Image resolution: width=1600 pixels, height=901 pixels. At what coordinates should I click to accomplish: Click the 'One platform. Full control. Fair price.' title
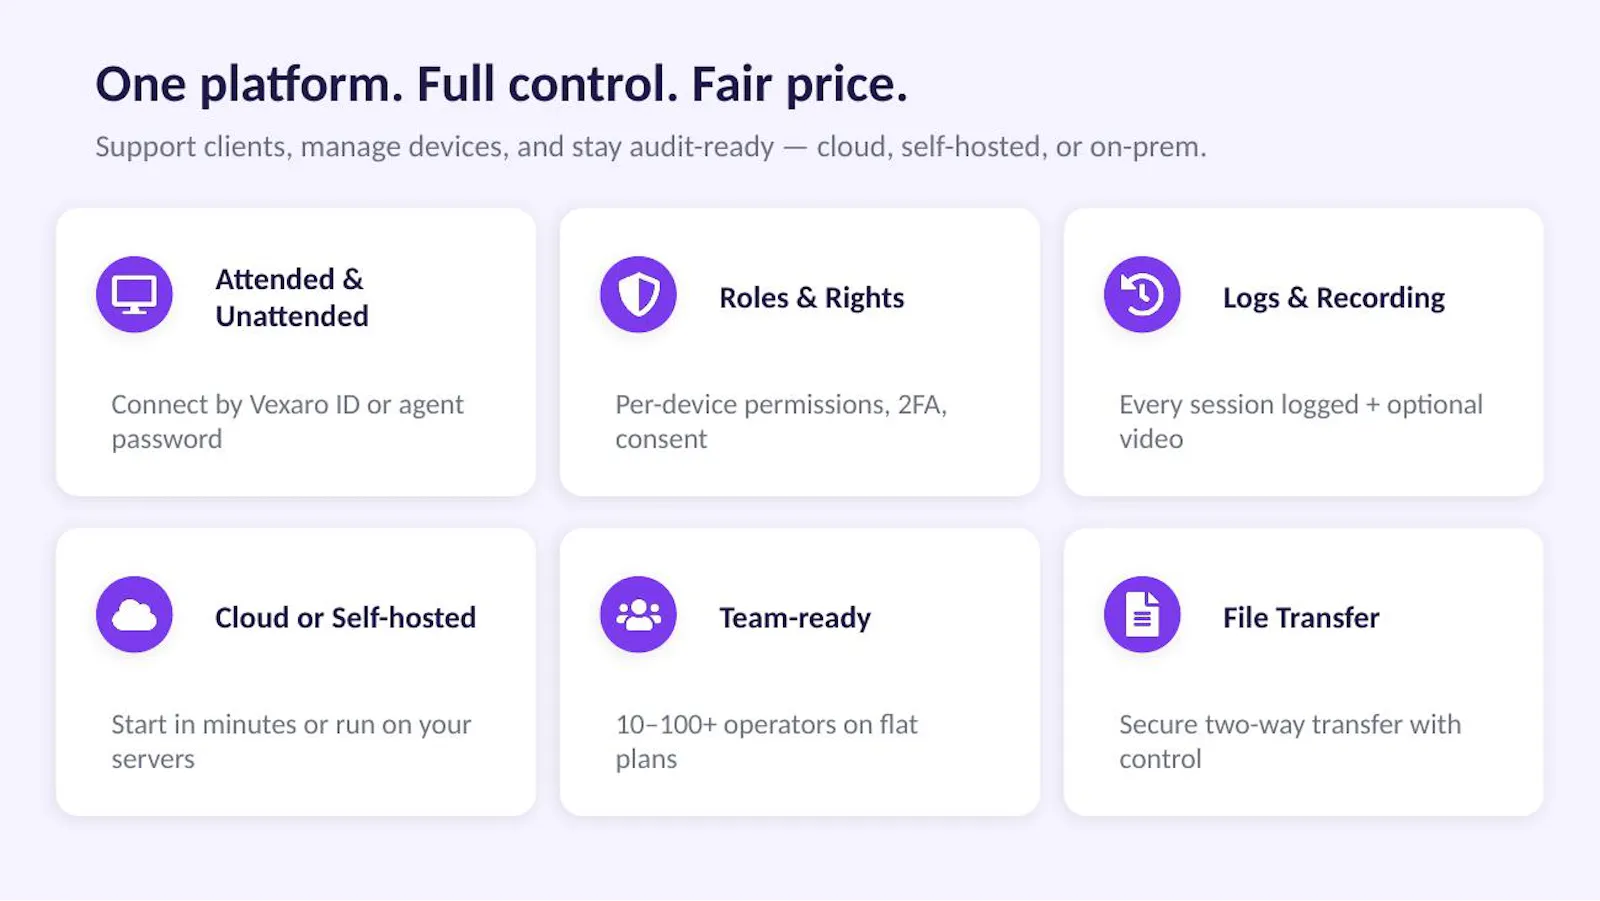click(x=501, y=84)
